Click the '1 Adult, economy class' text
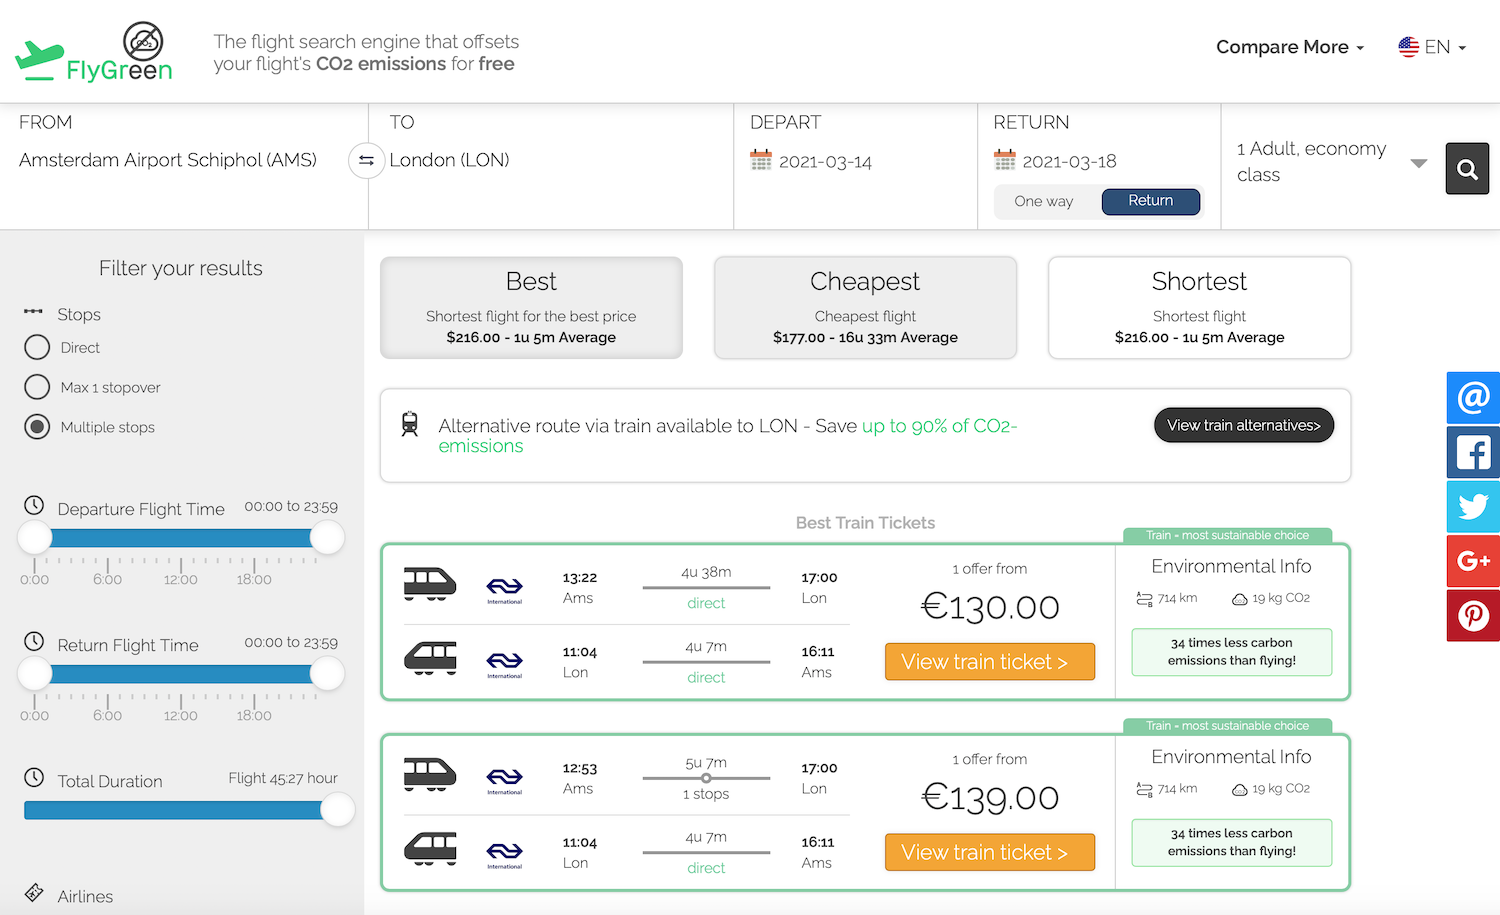 tap(1311, 161)
